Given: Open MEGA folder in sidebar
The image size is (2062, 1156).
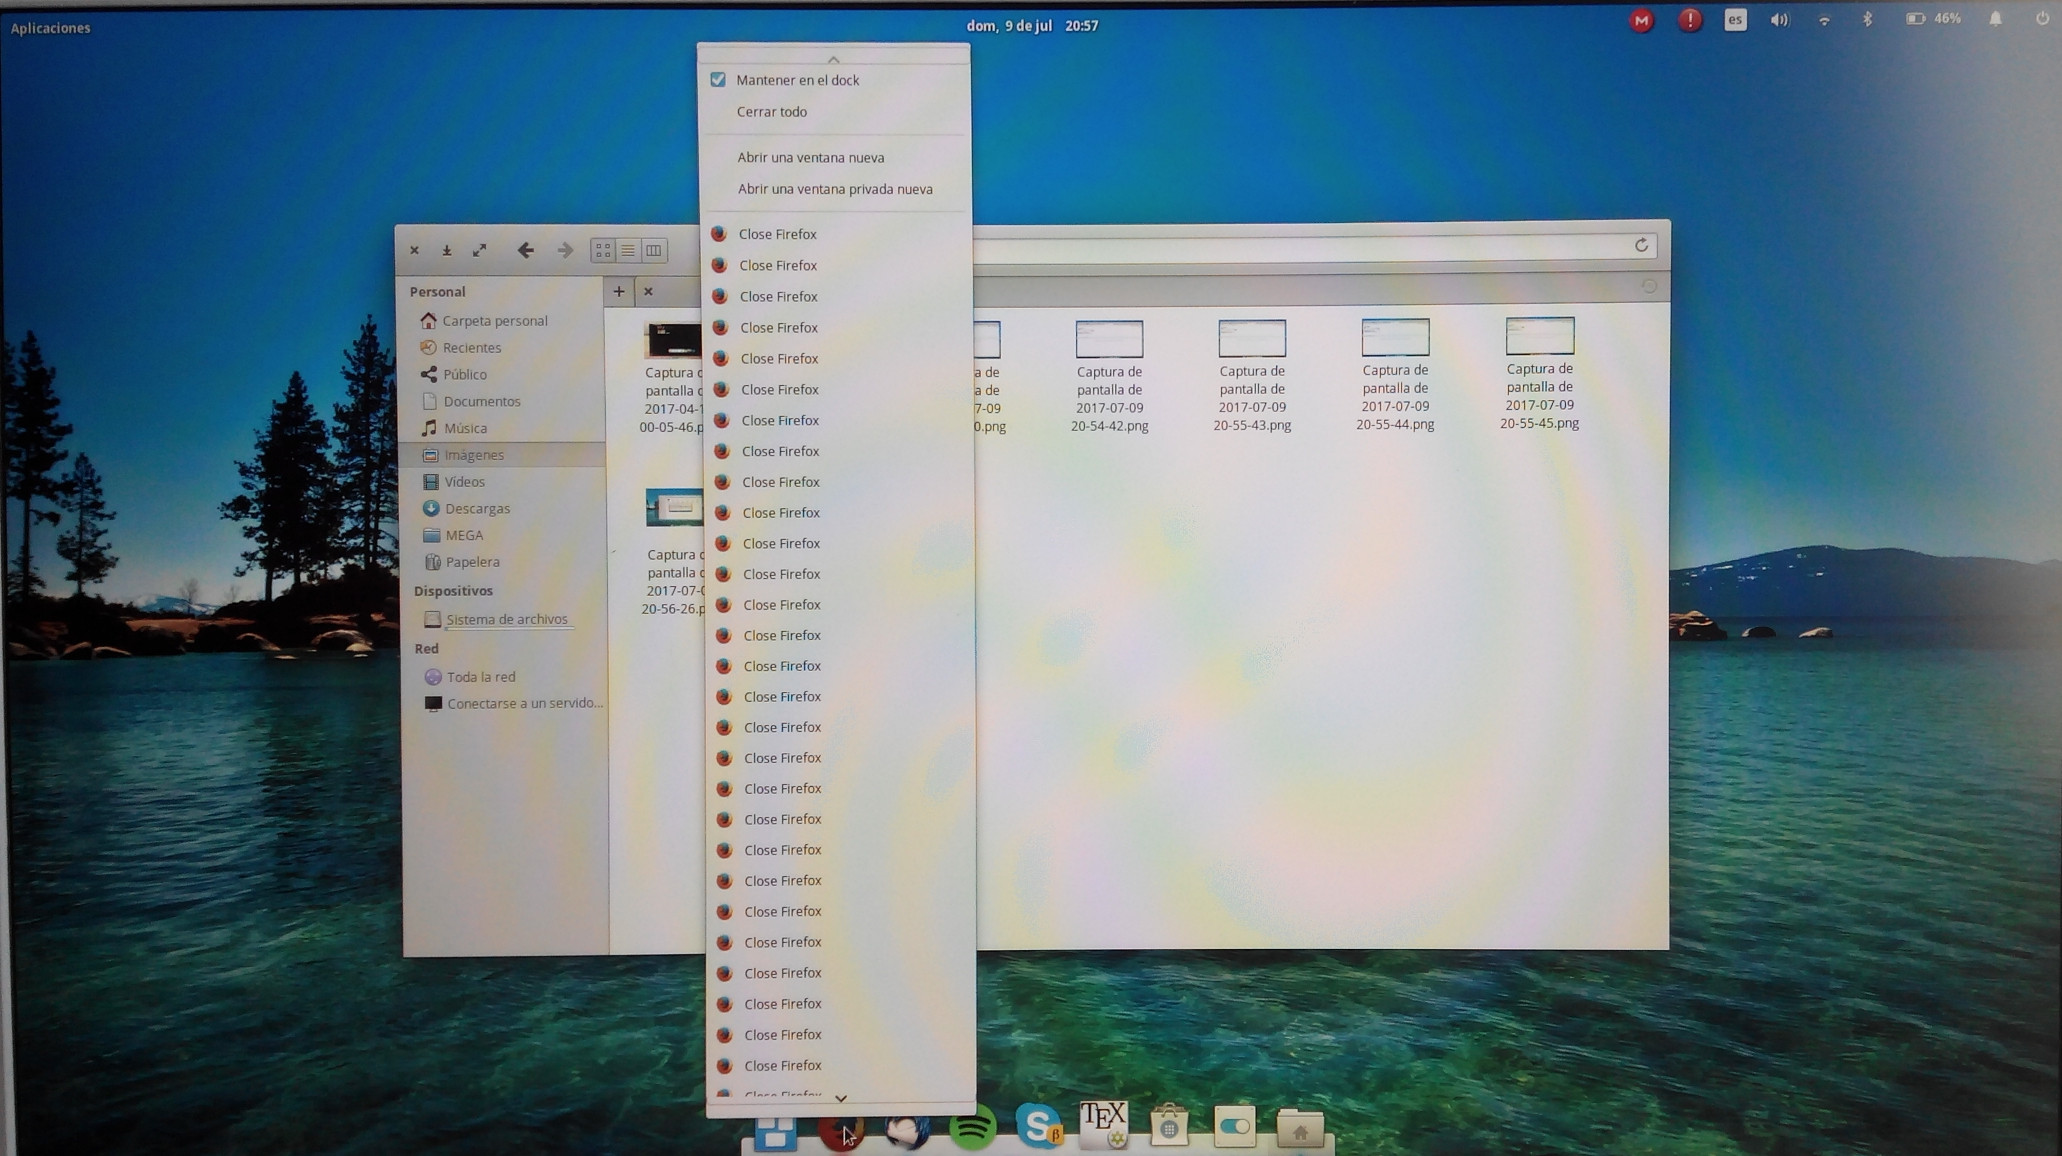Looking at the screenshot, I should coord(464,536).
